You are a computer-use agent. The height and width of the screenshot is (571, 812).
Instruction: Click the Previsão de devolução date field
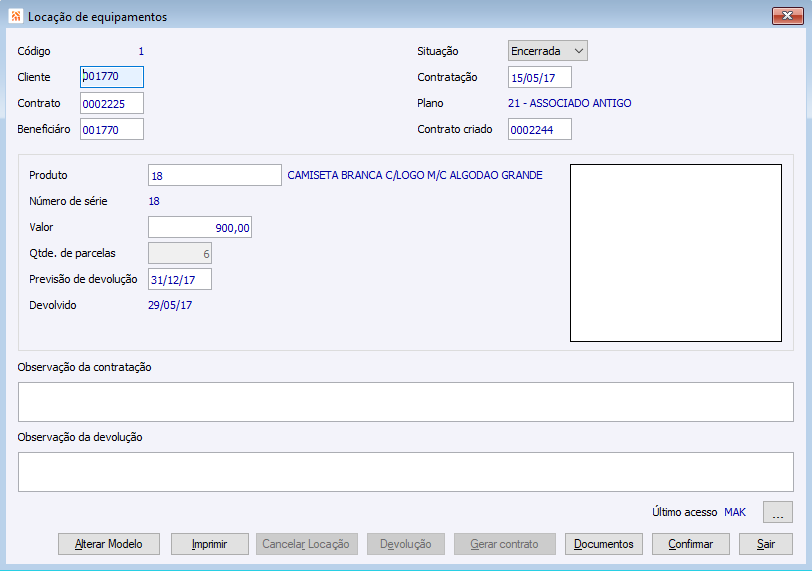click(180, 279)
